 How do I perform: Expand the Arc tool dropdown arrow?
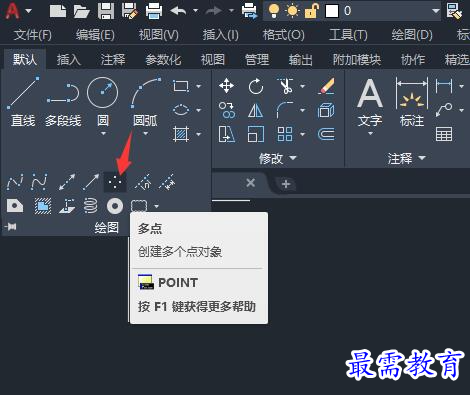[x=146, y=134]
